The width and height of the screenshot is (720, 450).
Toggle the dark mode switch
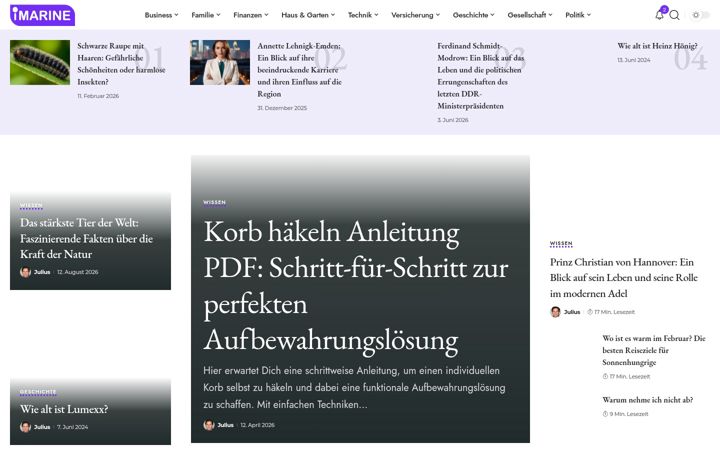coord(700,15)
